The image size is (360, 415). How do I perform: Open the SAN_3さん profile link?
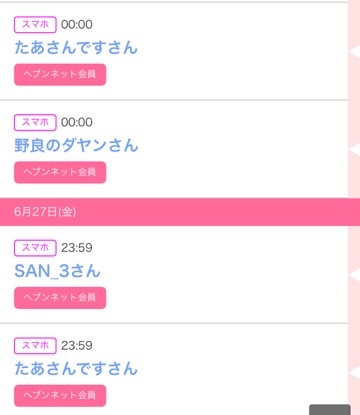(57, 271)
